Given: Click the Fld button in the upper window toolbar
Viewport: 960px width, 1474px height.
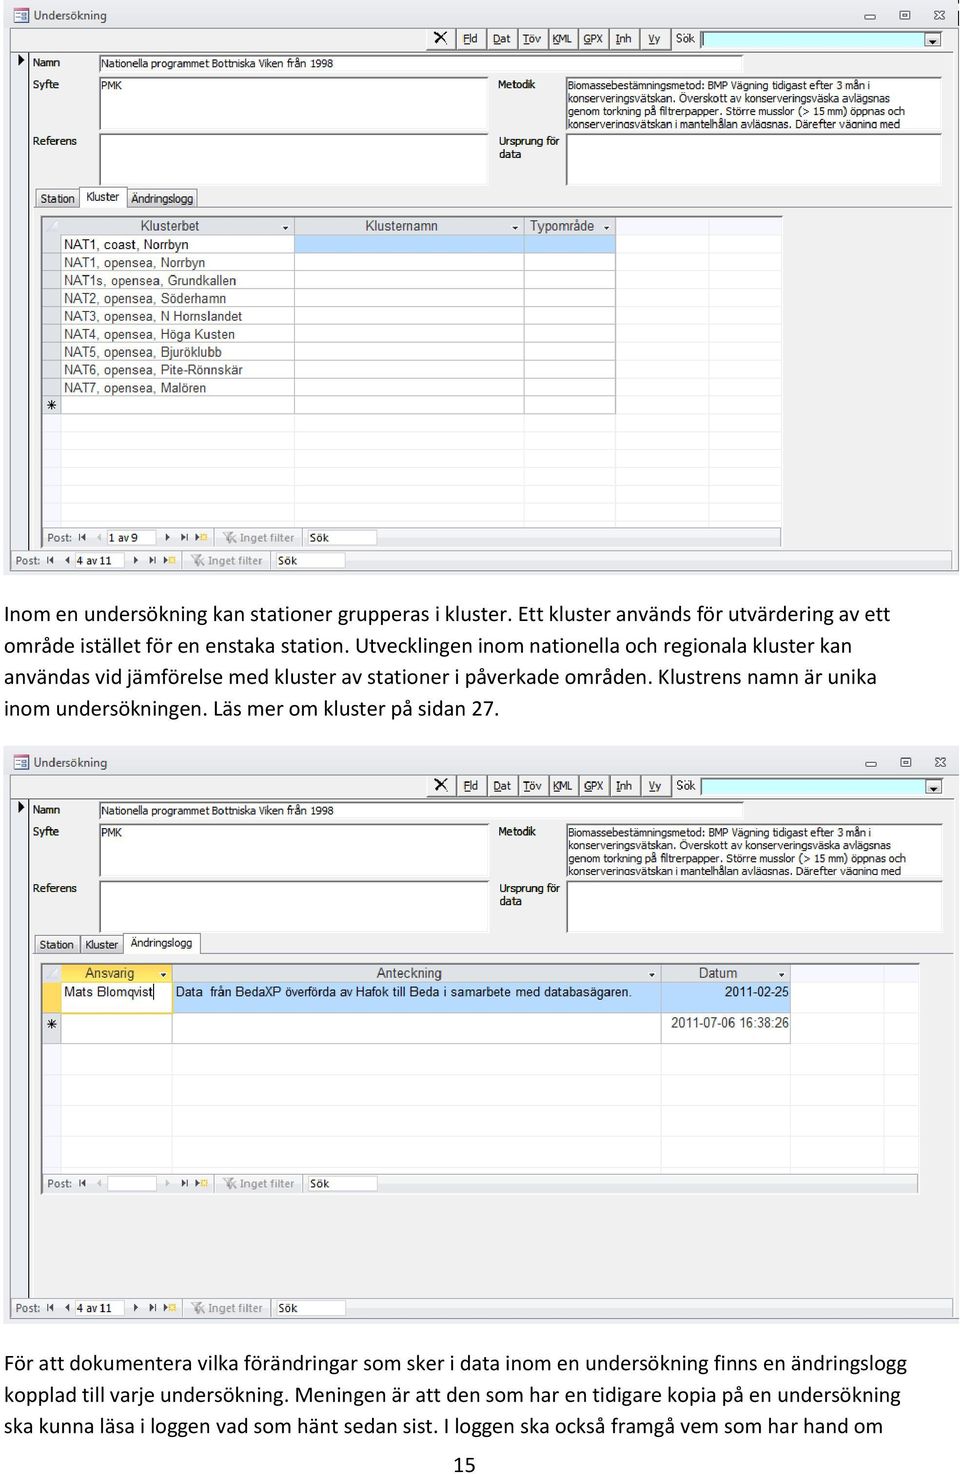Looking at the screenshot, I should (470, 39).
